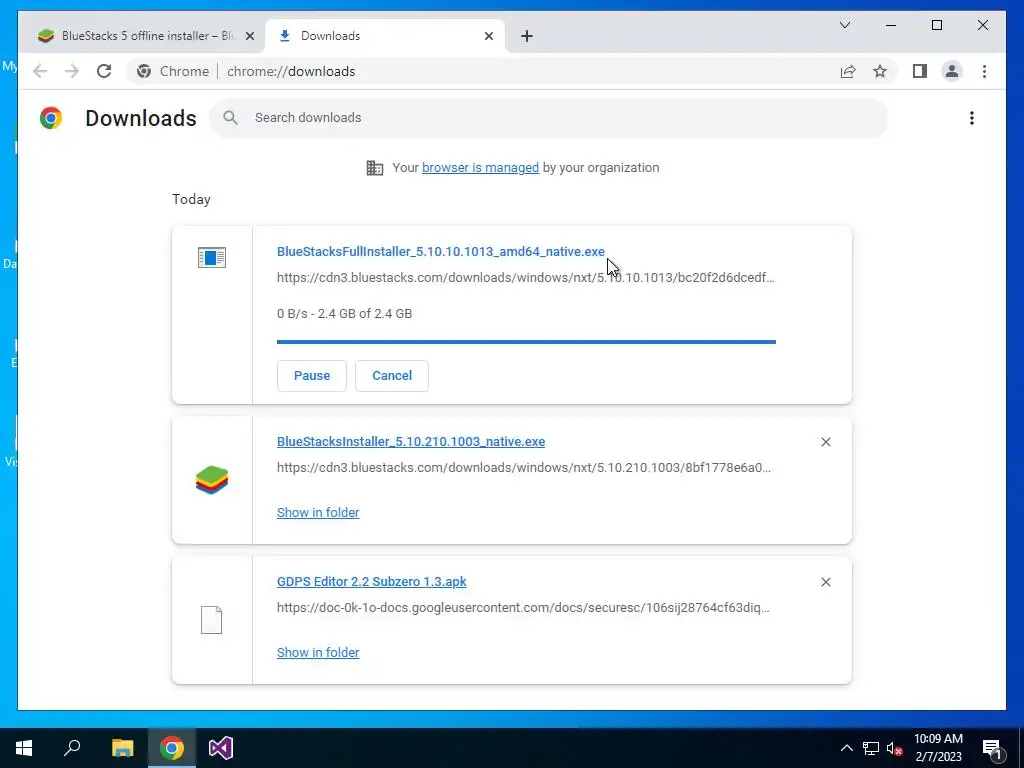The height and width of the screenshot is (768, 1024).
Task: Open the browser is managed link
Action: click(480, 168)
